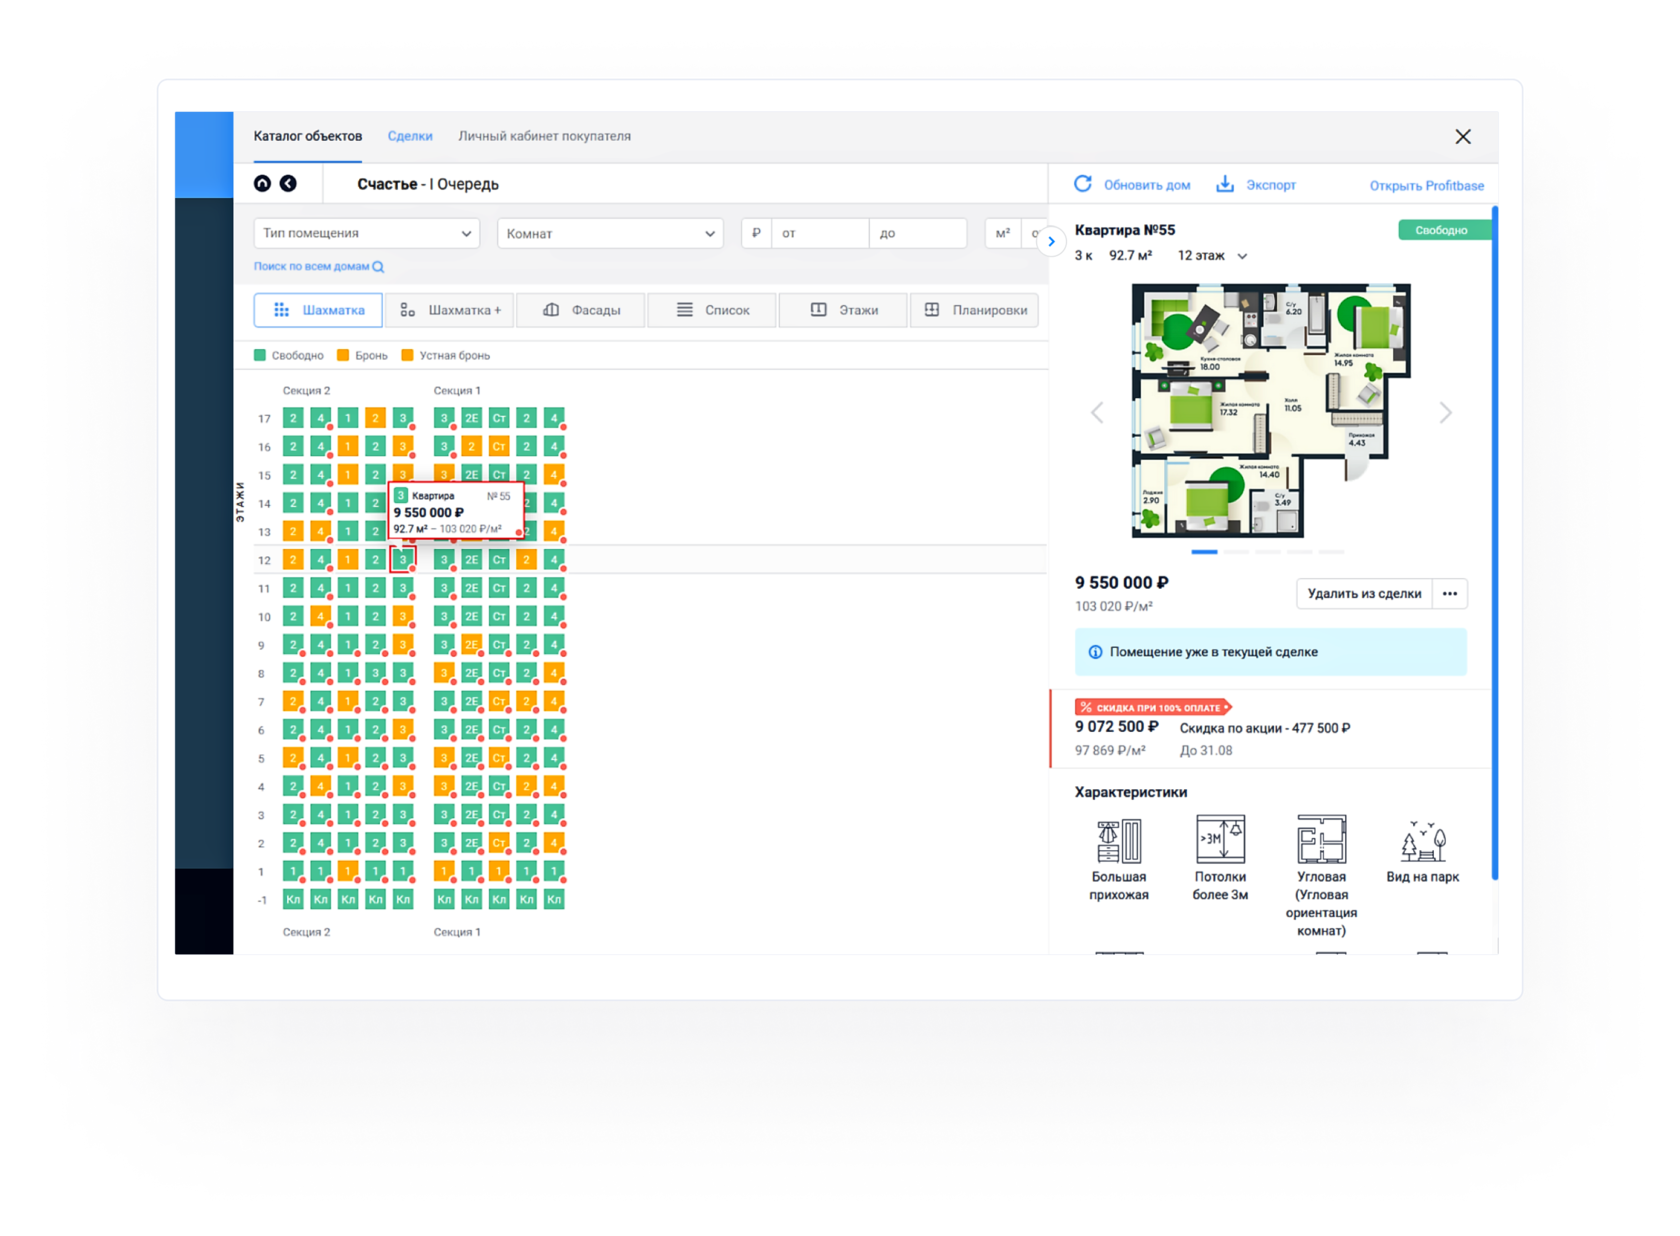Click the info icon in the deal notice
The width and height of the screenshot is (1680, 1236).
(1095, 652)
